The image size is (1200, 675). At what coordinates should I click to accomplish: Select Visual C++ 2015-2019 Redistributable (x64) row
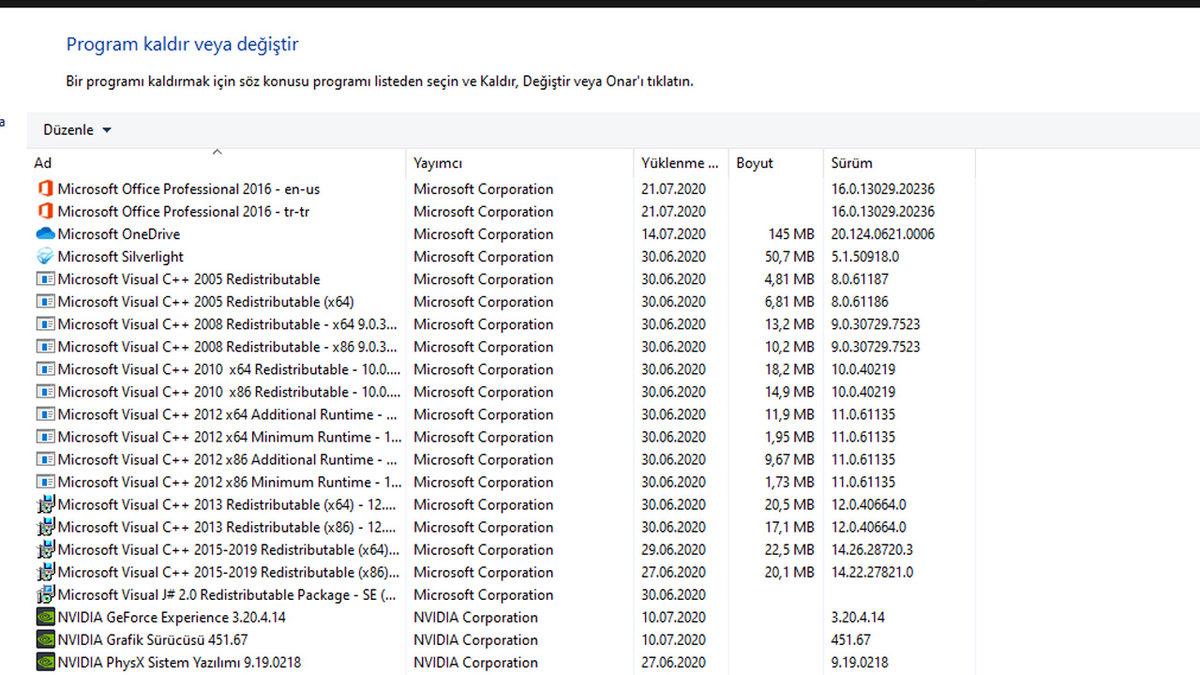[x=222, y=550]
